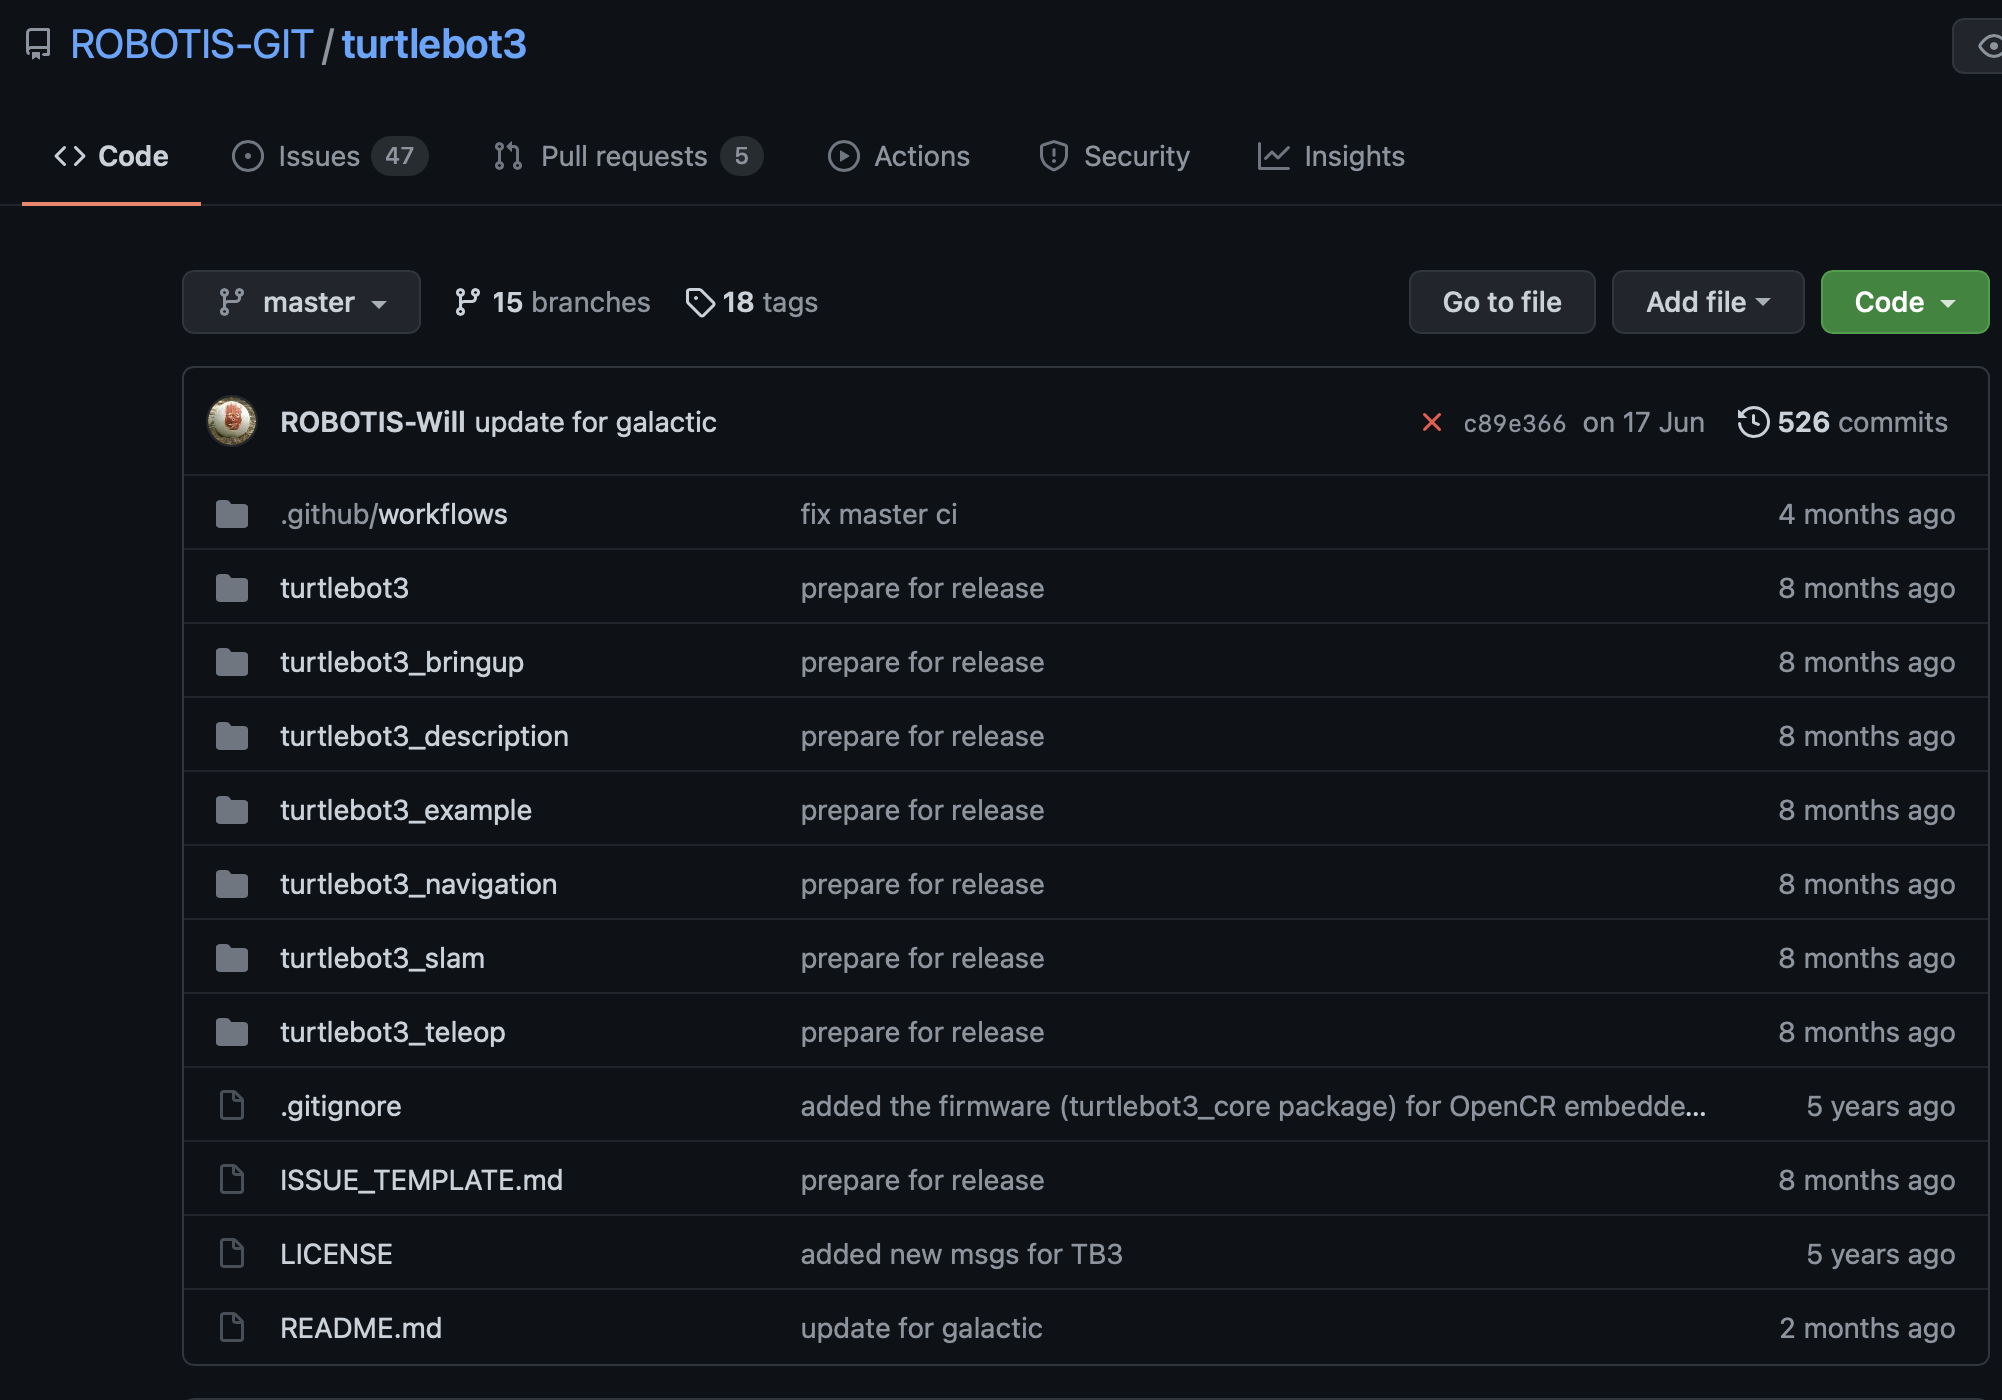The height and width of the screenshot is (1400, 2002).
Task: Click the README.md file icon
Action: 232,1328
